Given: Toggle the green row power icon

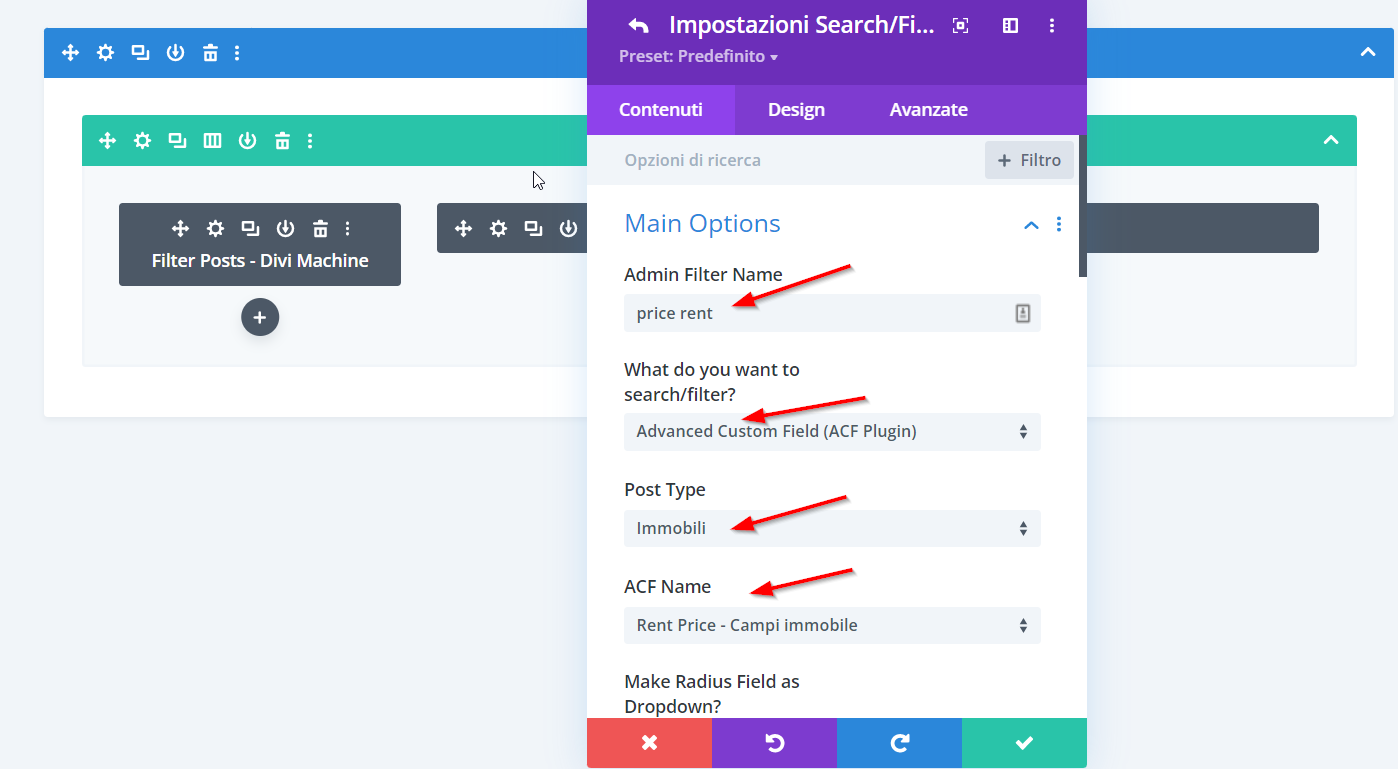Looking at the screenshot, I should 247,141.
